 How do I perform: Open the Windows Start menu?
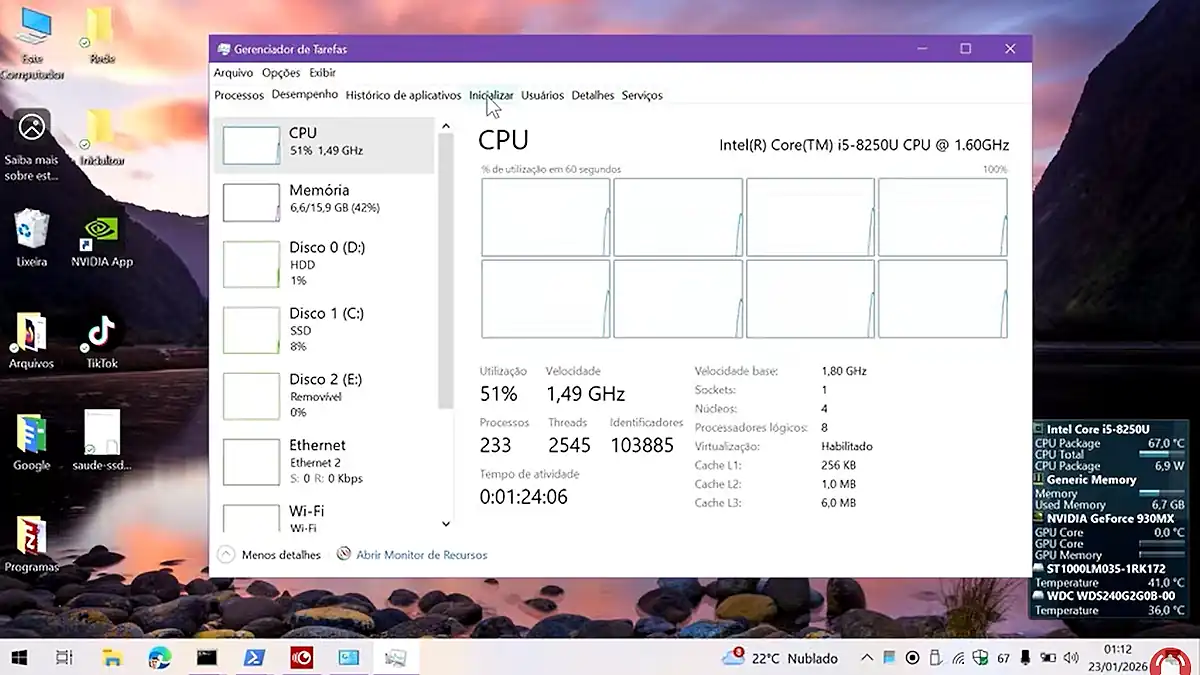click(x=18, y=657)
